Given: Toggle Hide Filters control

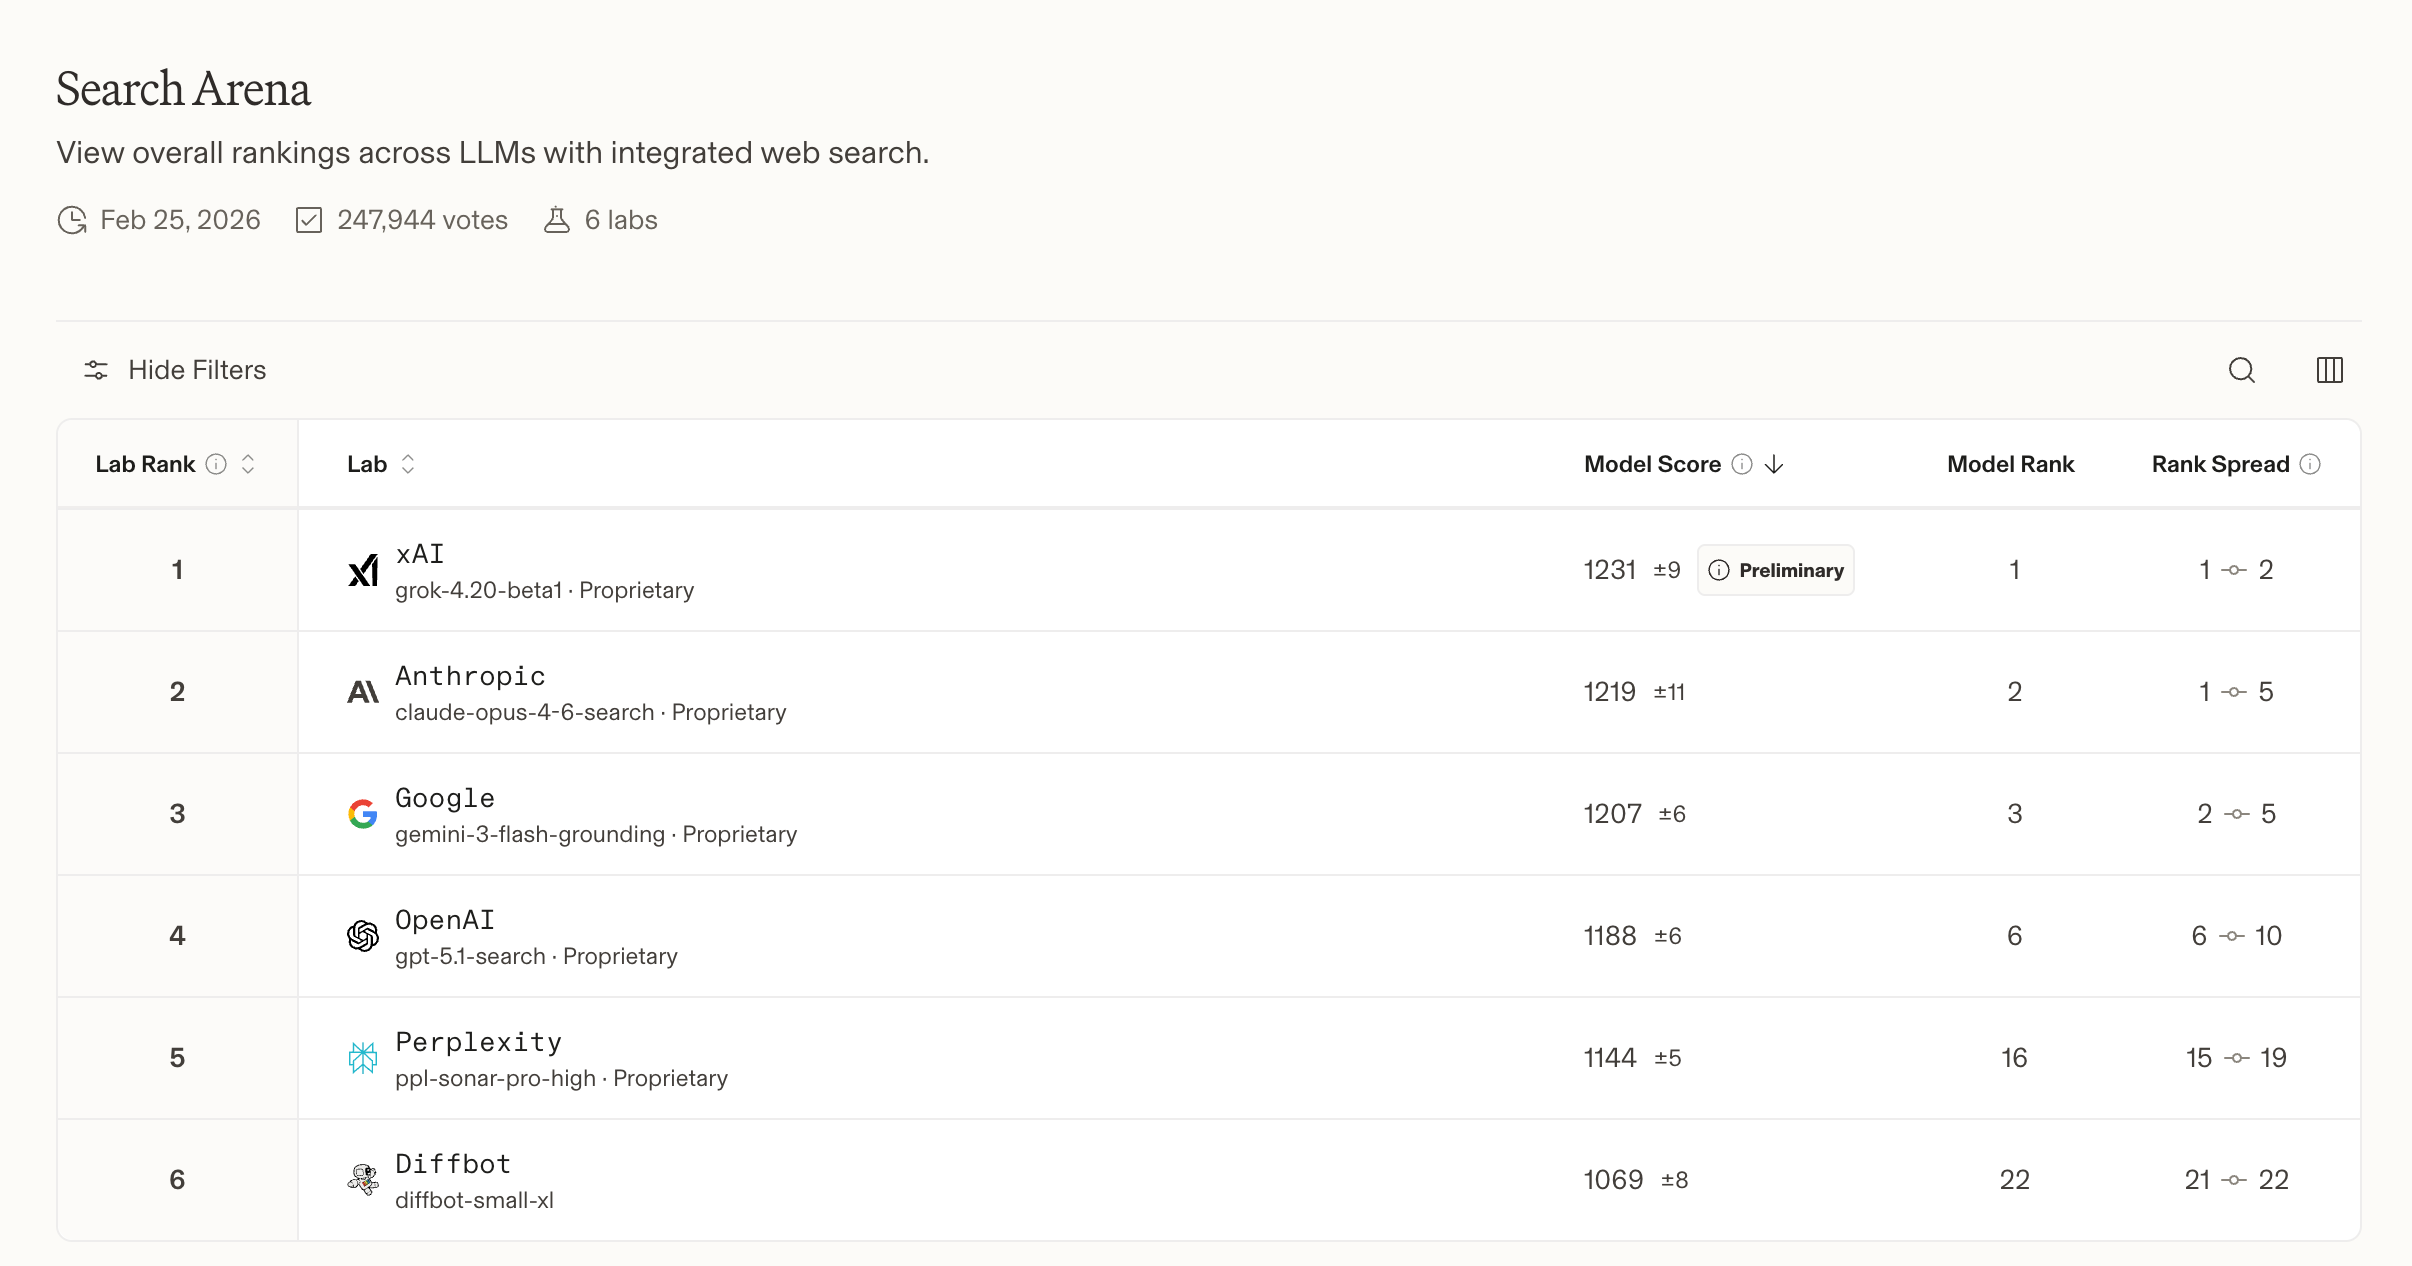Looking at the screenshot, I should 176,370.
